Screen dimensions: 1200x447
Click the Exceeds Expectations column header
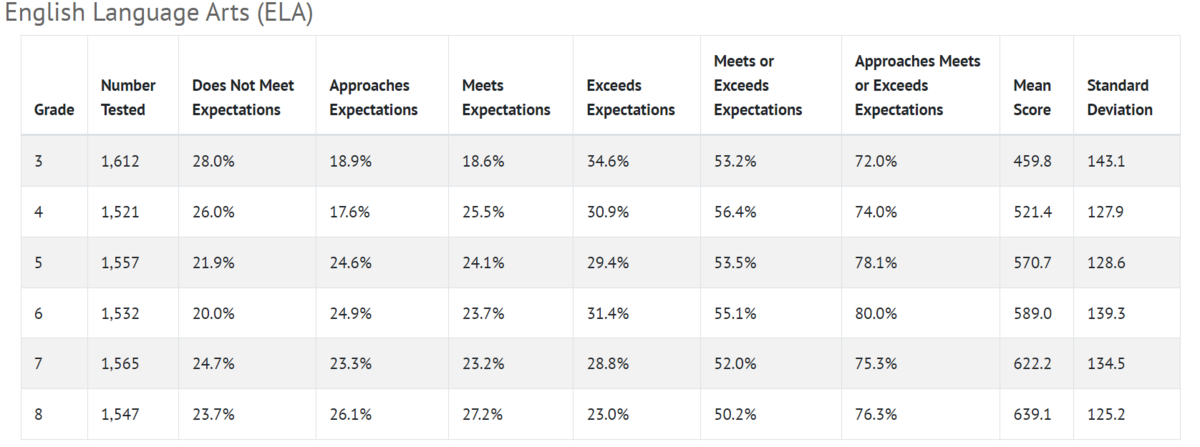pyautogui.click(x=631, y=98)
